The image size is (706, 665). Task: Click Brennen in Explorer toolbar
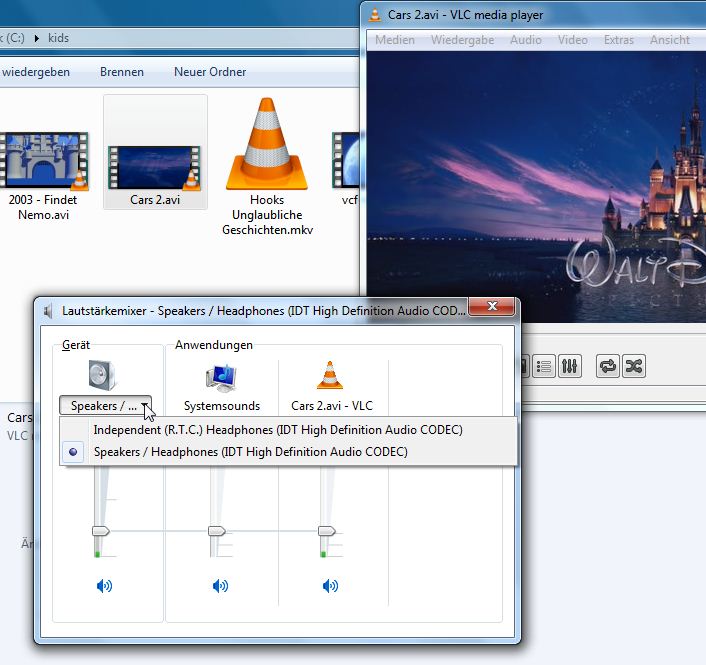coord(122,72)
